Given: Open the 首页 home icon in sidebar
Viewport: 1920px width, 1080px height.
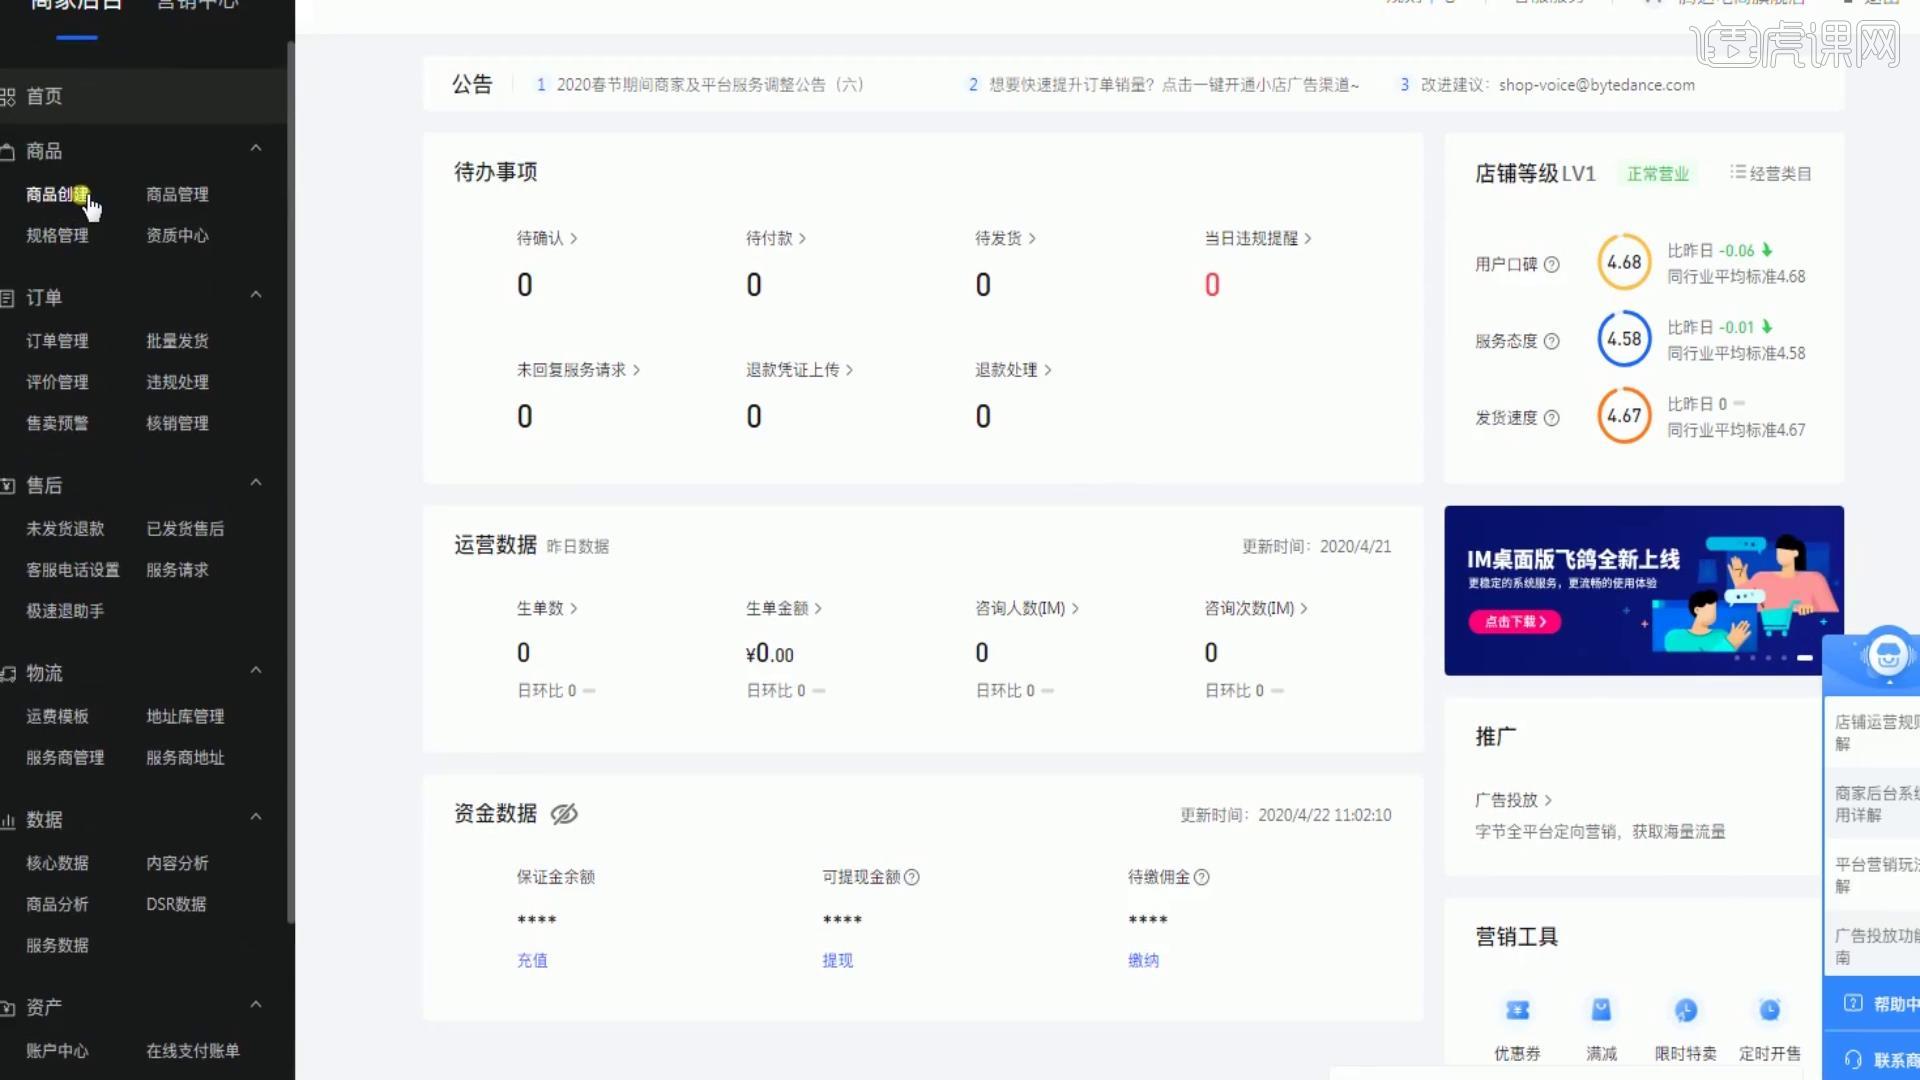Looking at the screenshot, I should pos(8,97).
